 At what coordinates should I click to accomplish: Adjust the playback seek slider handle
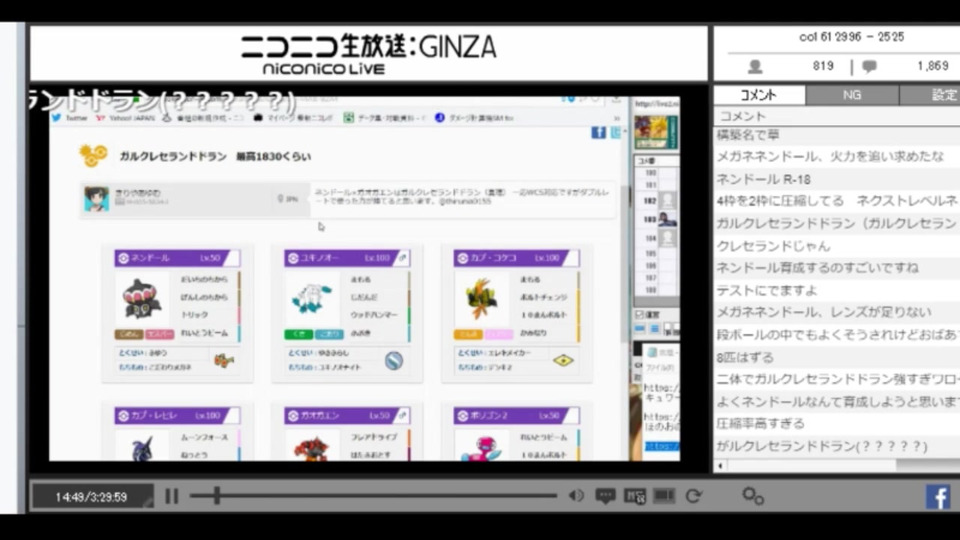click(216, 495)
